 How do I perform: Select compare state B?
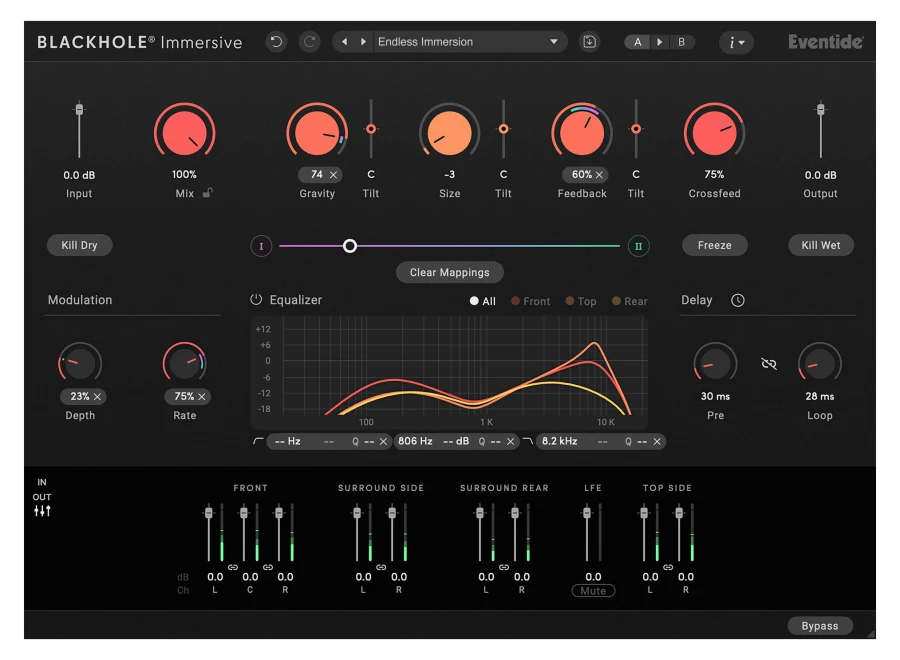click(x=681, y=42)
